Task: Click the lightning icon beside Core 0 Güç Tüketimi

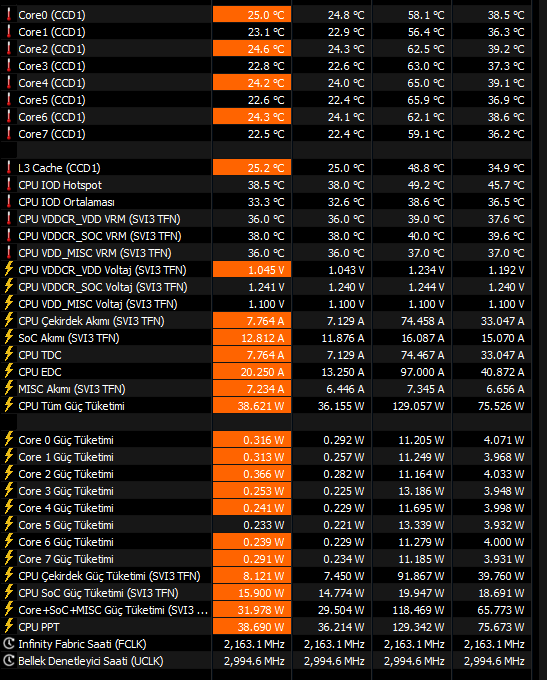Action: (x=8, y=440)
